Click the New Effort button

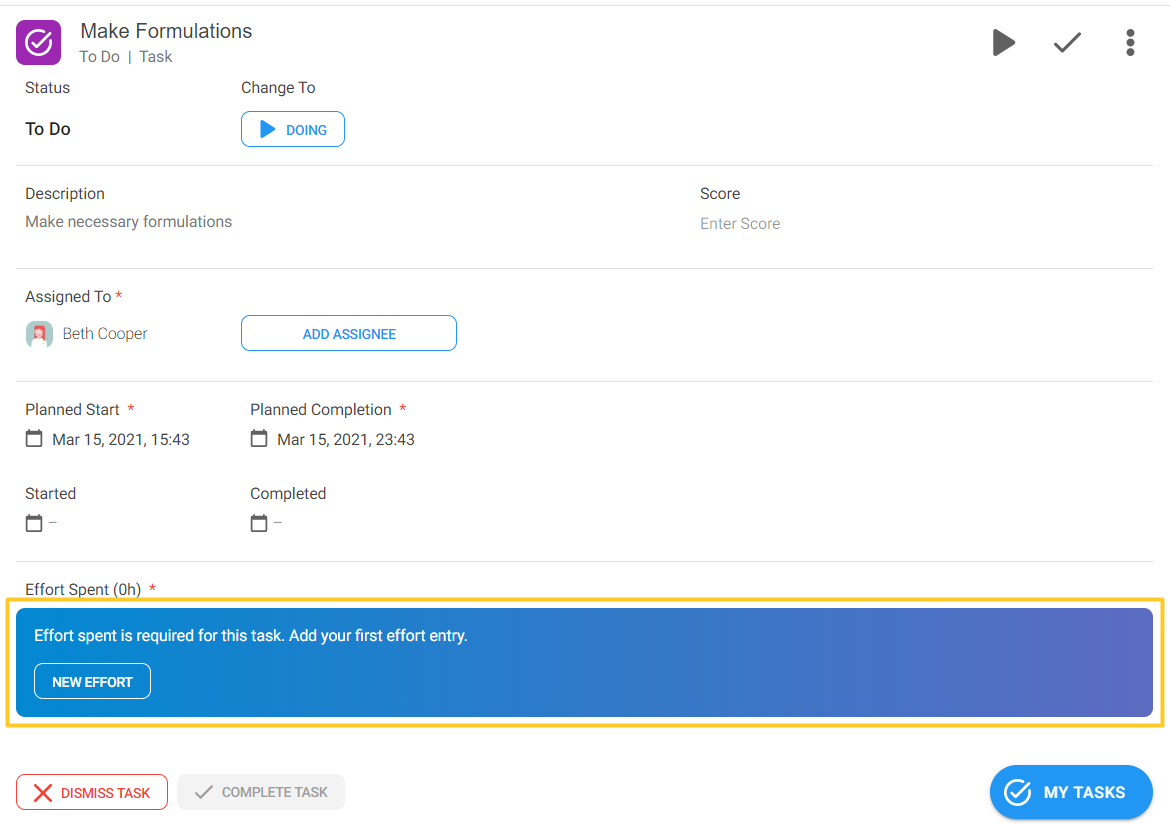[x=93, y=681]
